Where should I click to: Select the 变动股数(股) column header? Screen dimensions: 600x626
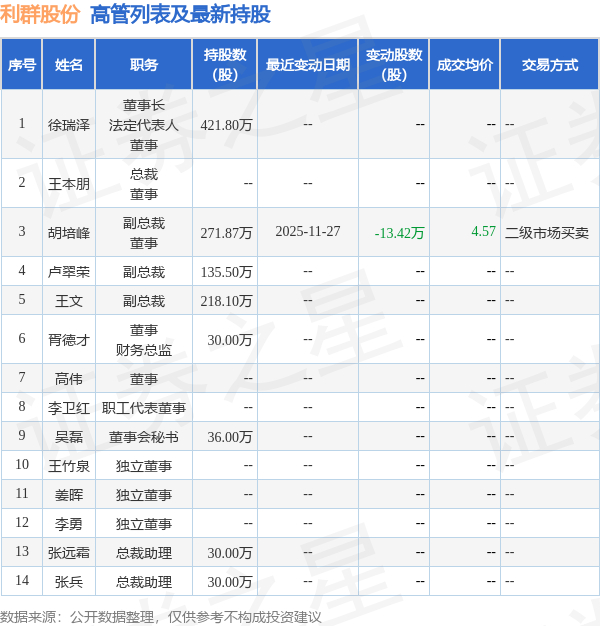394,65
